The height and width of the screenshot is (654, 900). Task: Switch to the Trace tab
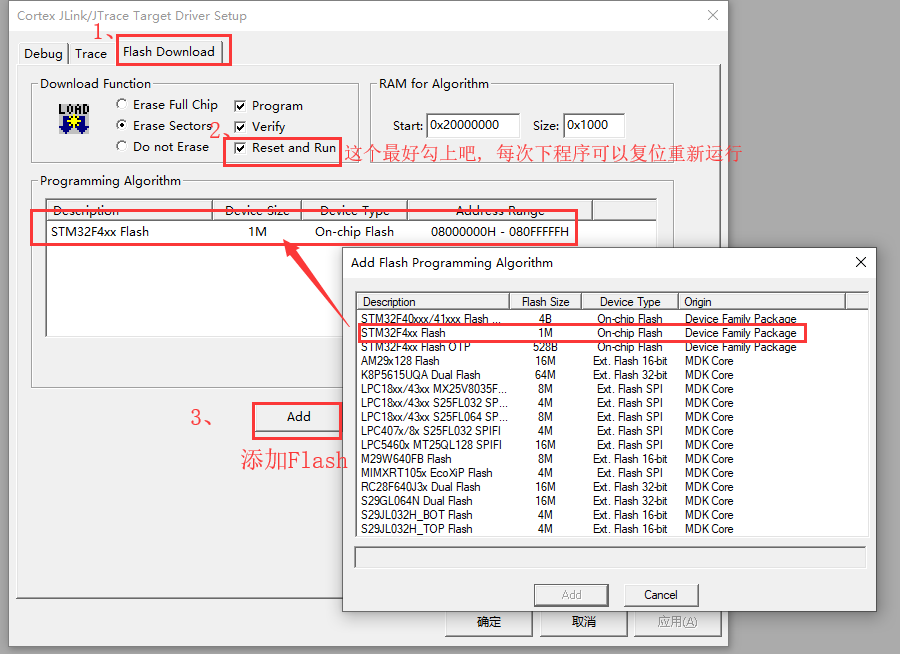tap(91, 54)
